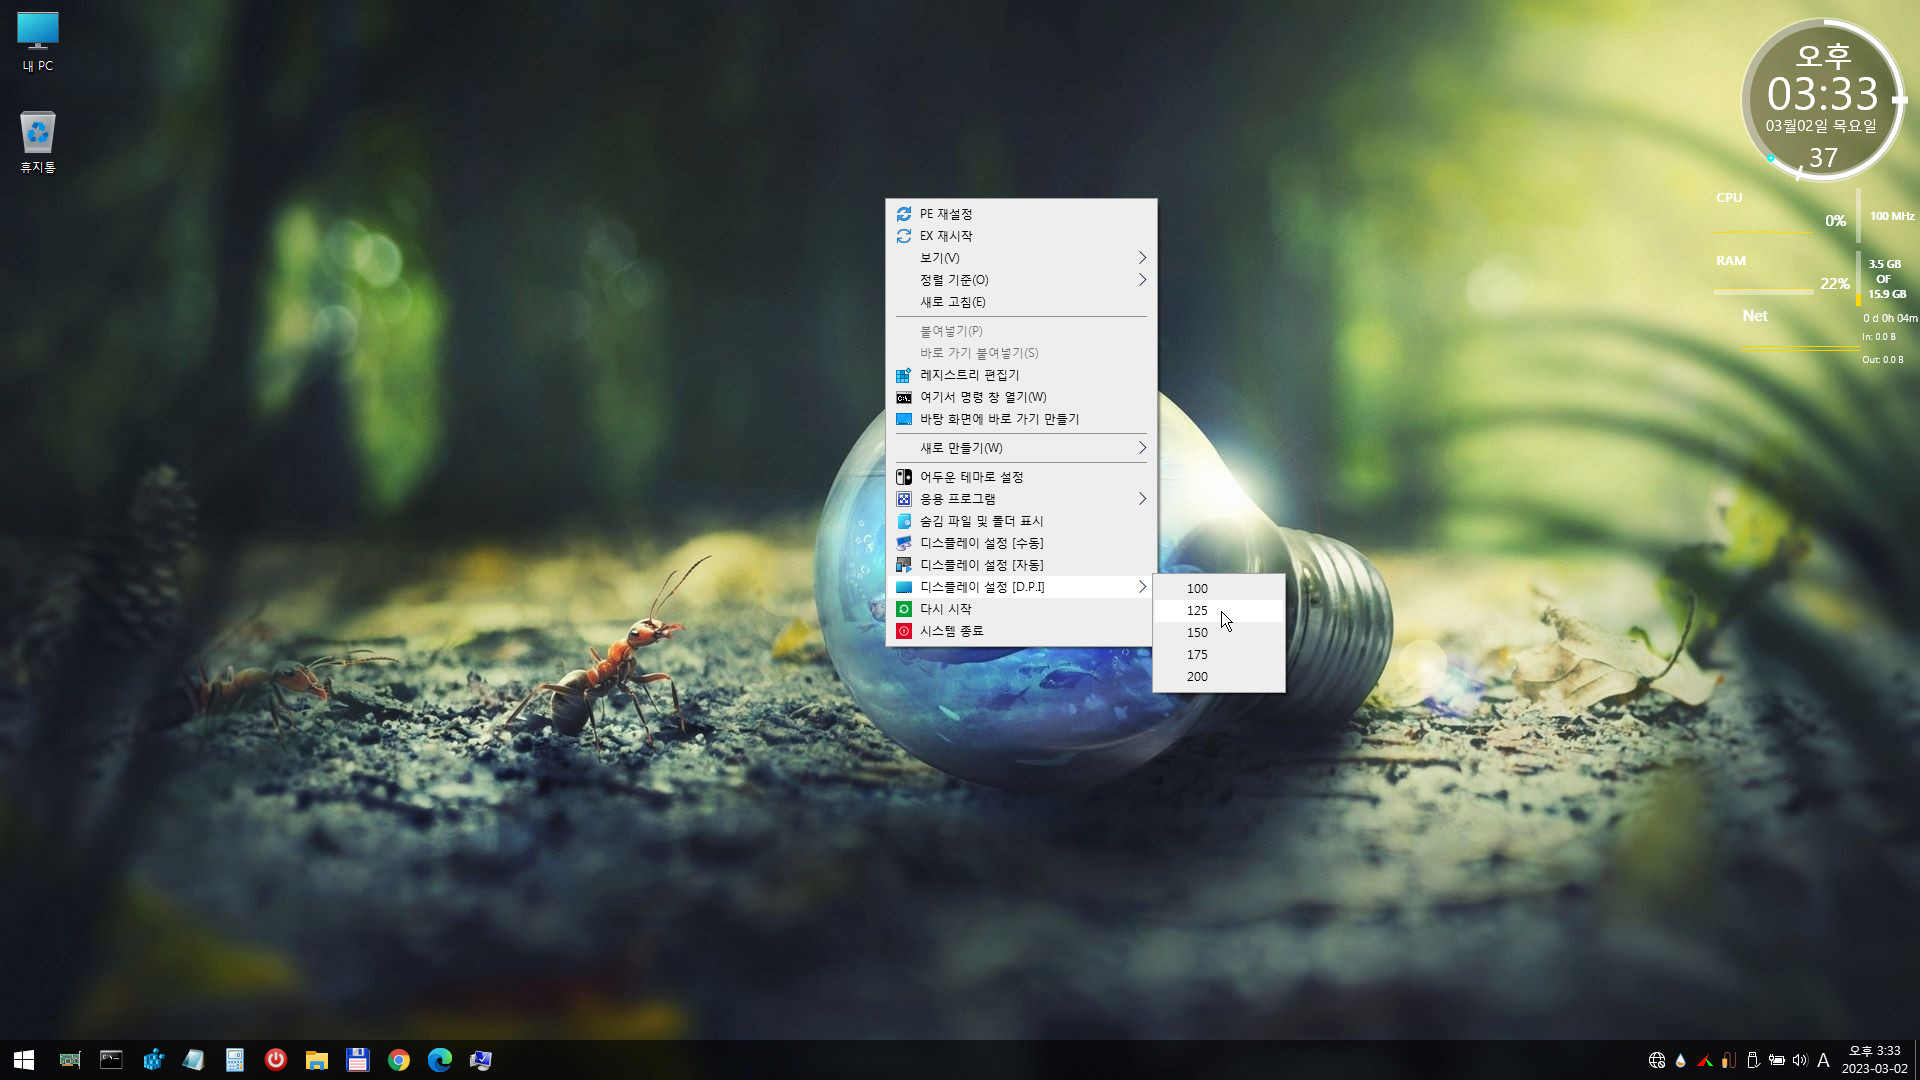Click the orange USB cable tray icon
The width and height of the screenshot is (1920, 1080).
tap(1729, 1060)
